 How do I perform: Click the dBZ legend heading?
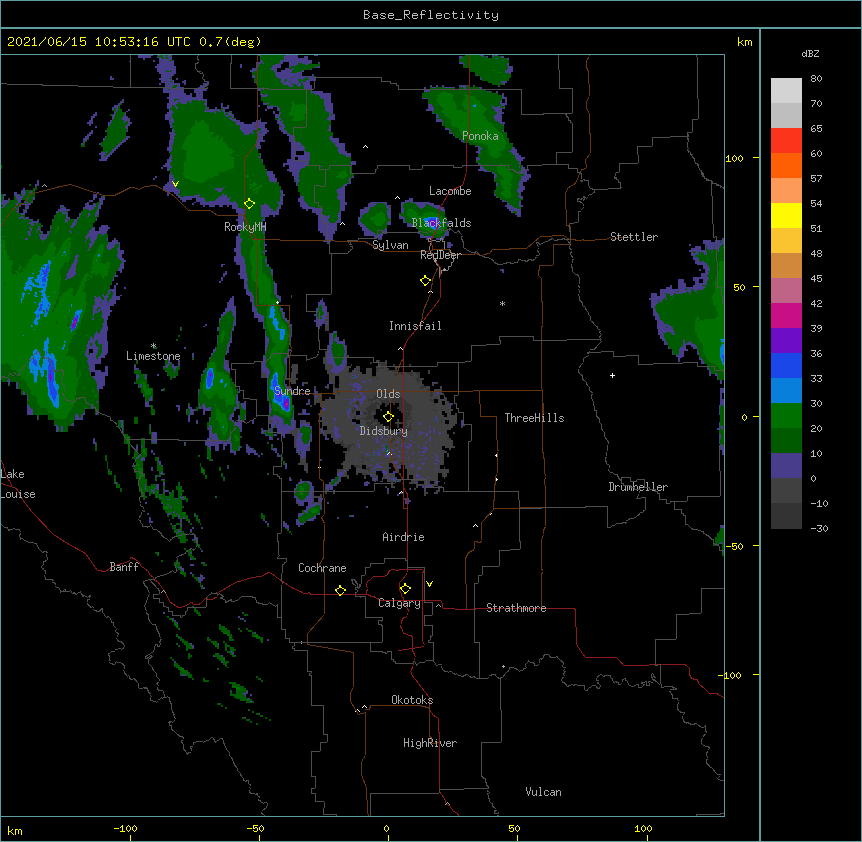click(x=810, y=53)
